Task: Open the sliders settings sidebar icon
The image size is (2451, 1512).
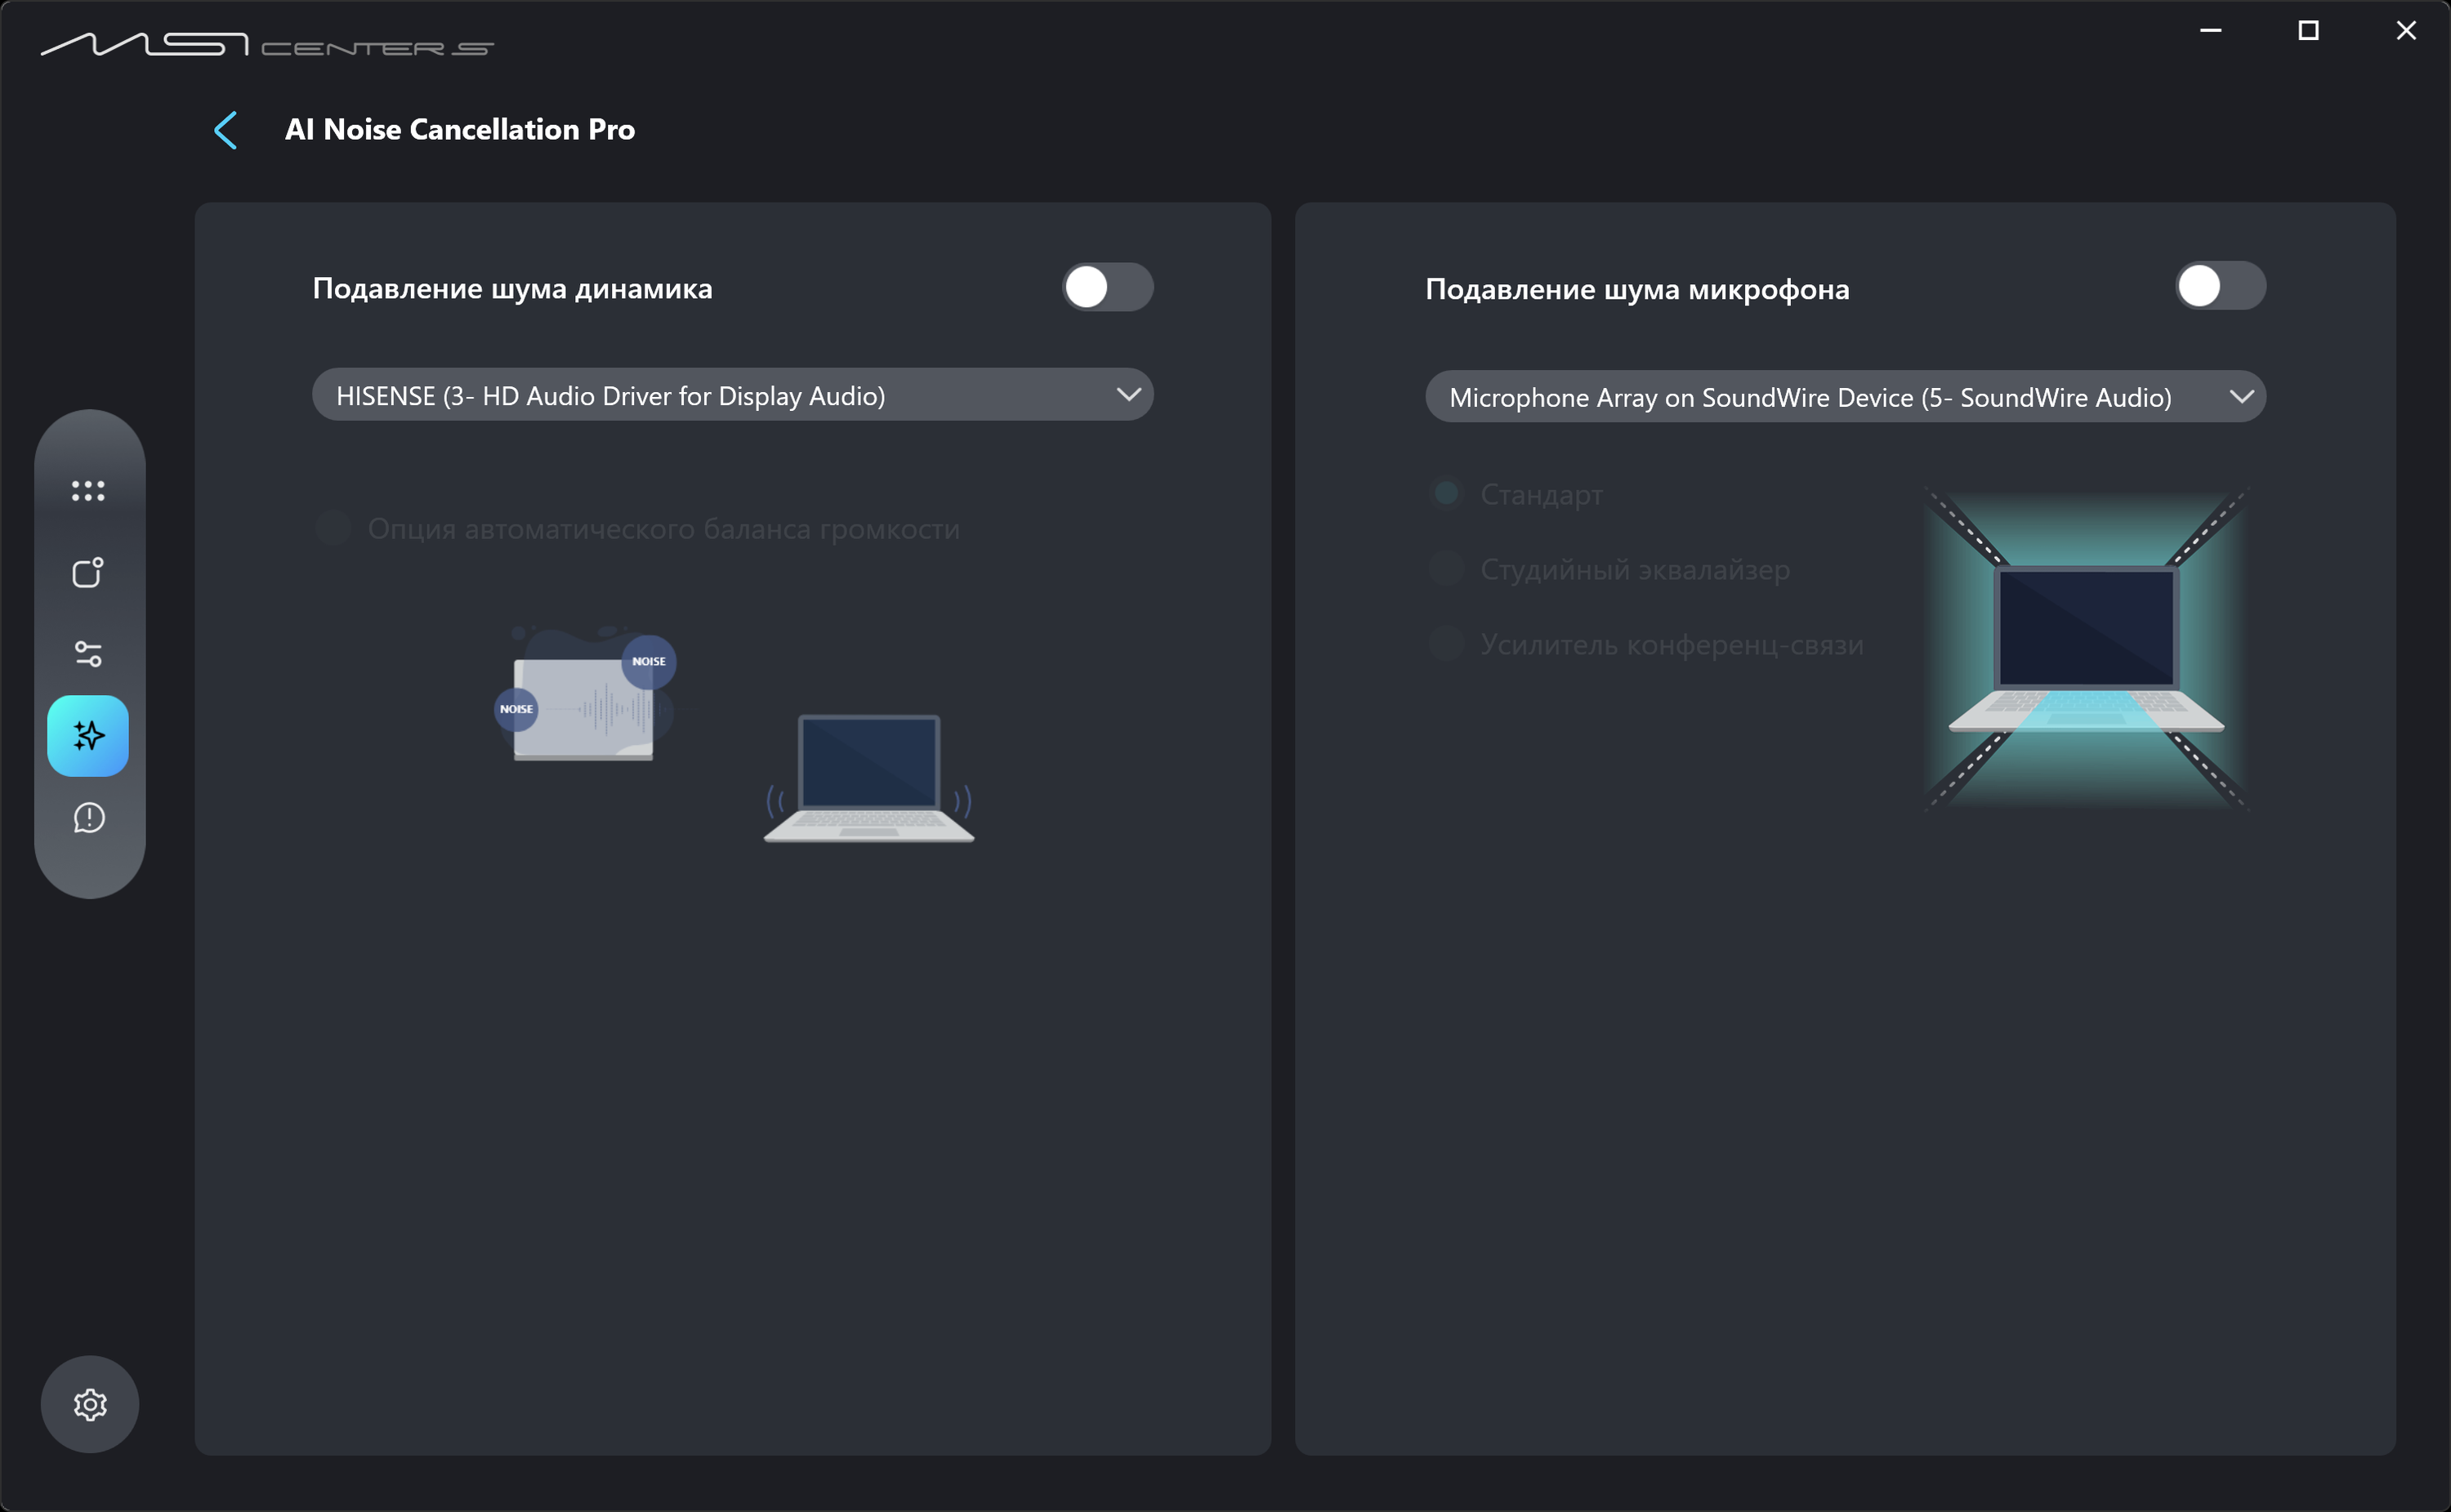Action: pos(88,654)
